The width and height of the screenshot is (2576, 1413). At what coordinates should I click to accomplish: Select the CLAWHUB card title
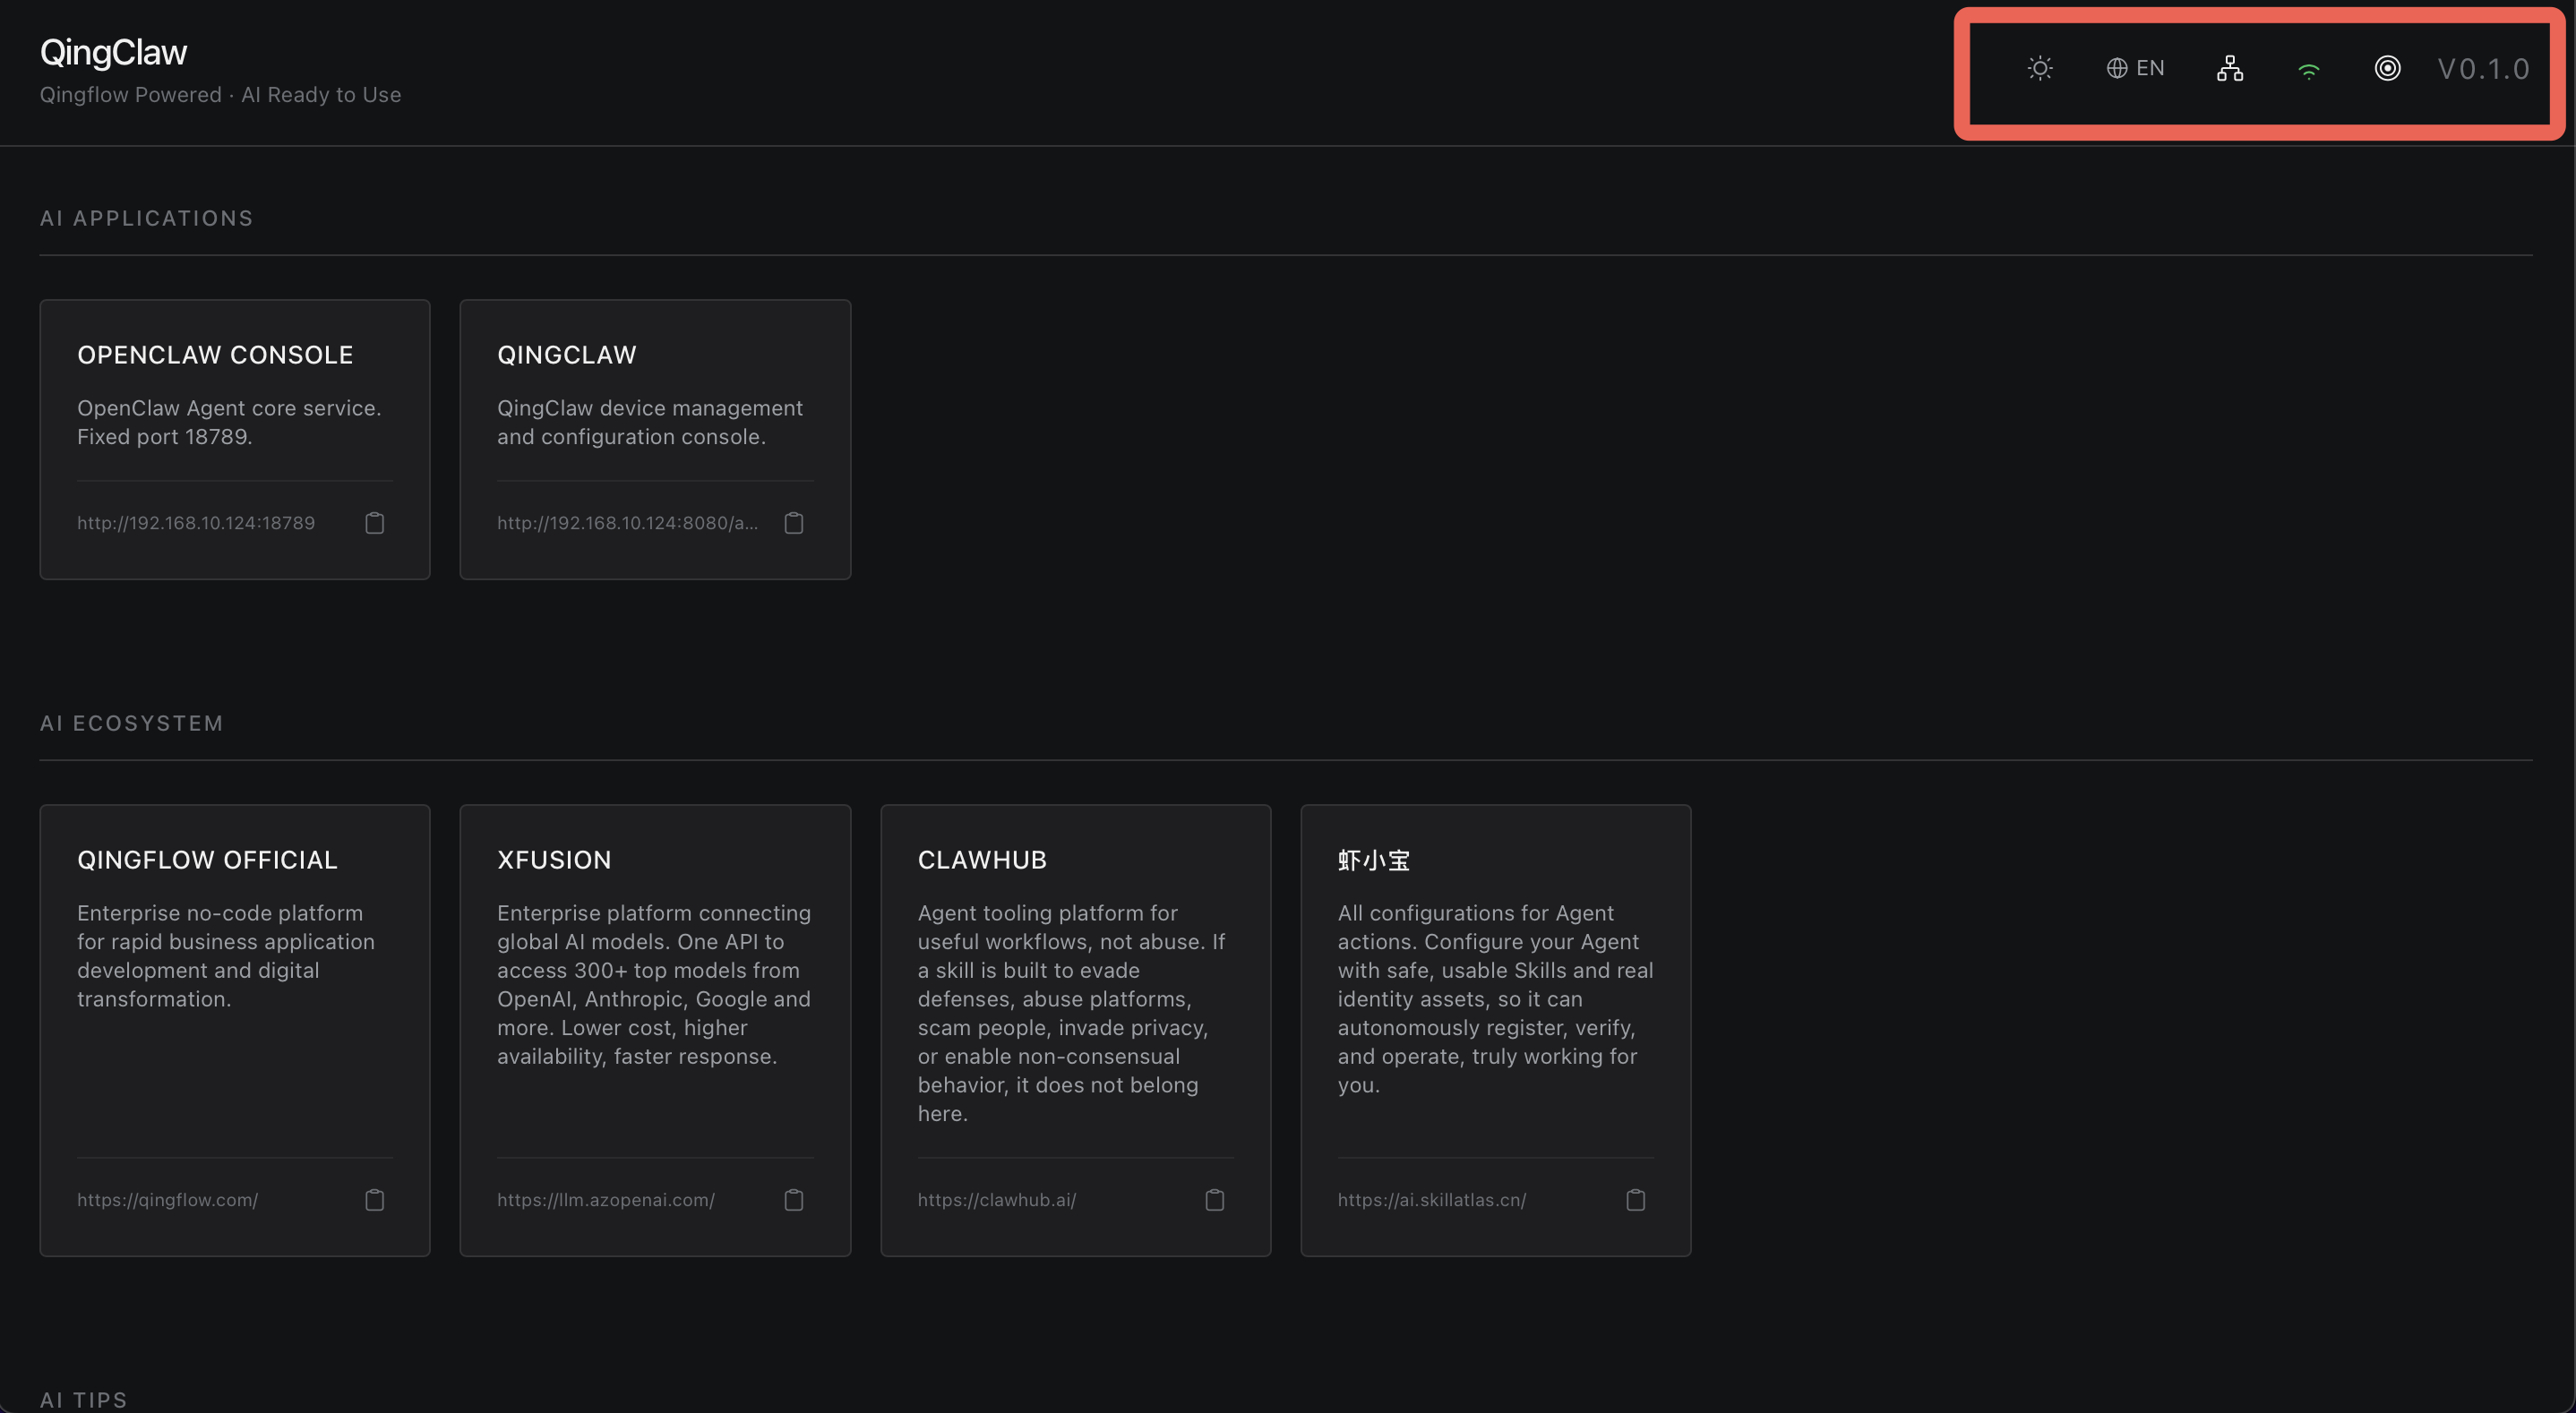982,860
